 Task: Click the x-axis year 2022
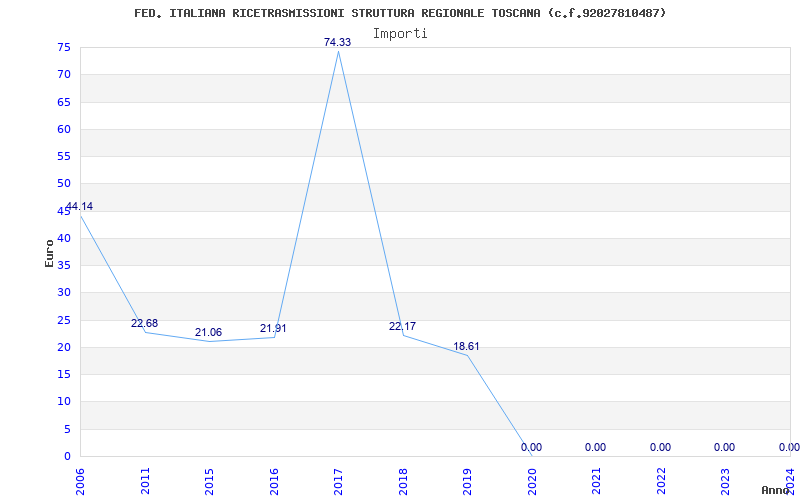pyautogui.click(x=661, y=481)
